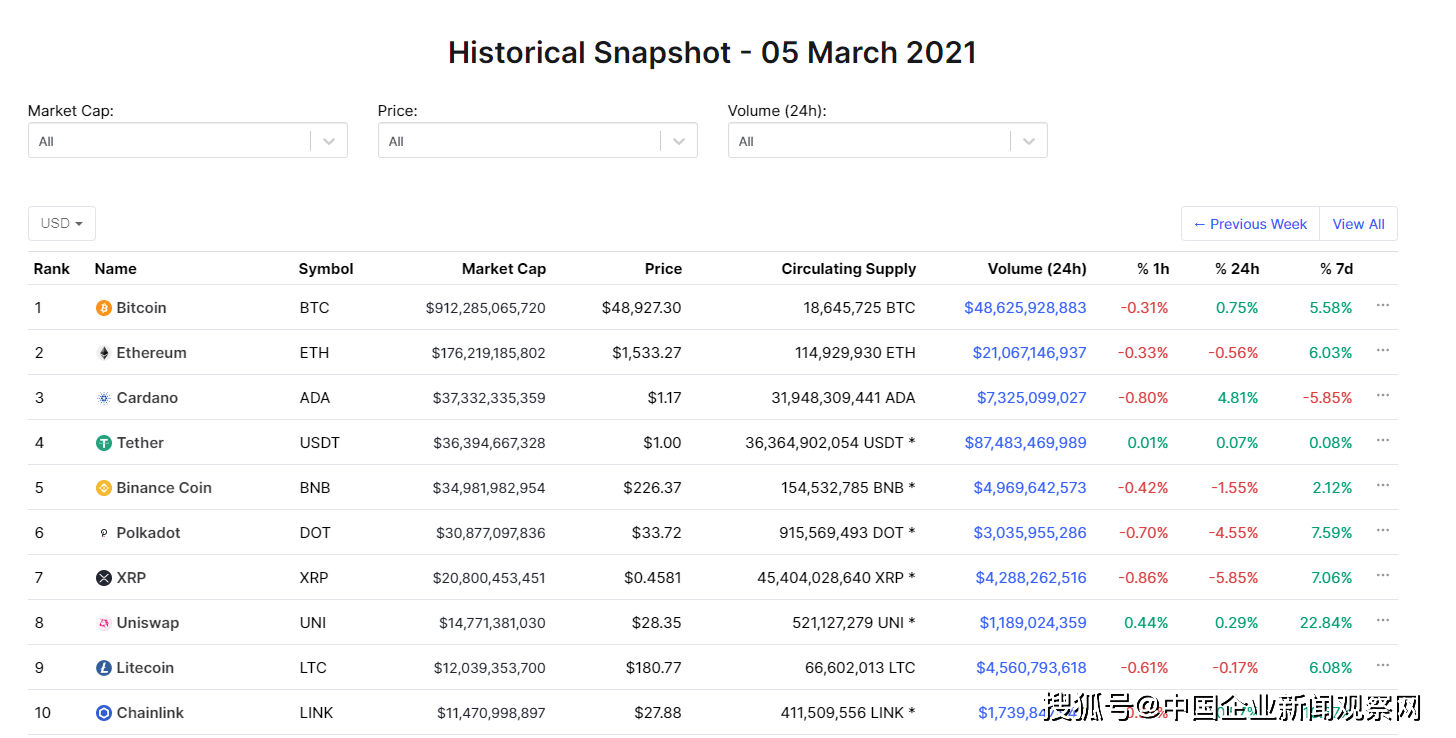Click the Ethereum diamond logo icon

[103, 353]
